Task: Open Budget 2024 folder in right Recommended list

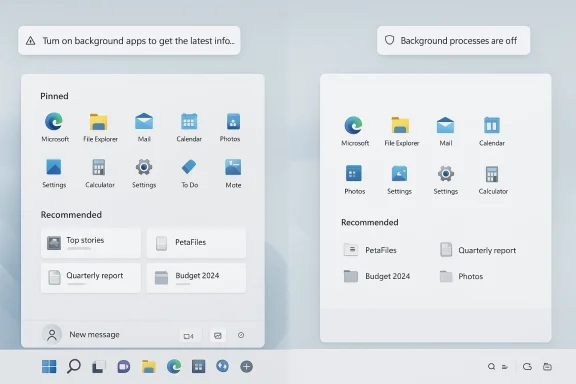Action: point(377,276)
